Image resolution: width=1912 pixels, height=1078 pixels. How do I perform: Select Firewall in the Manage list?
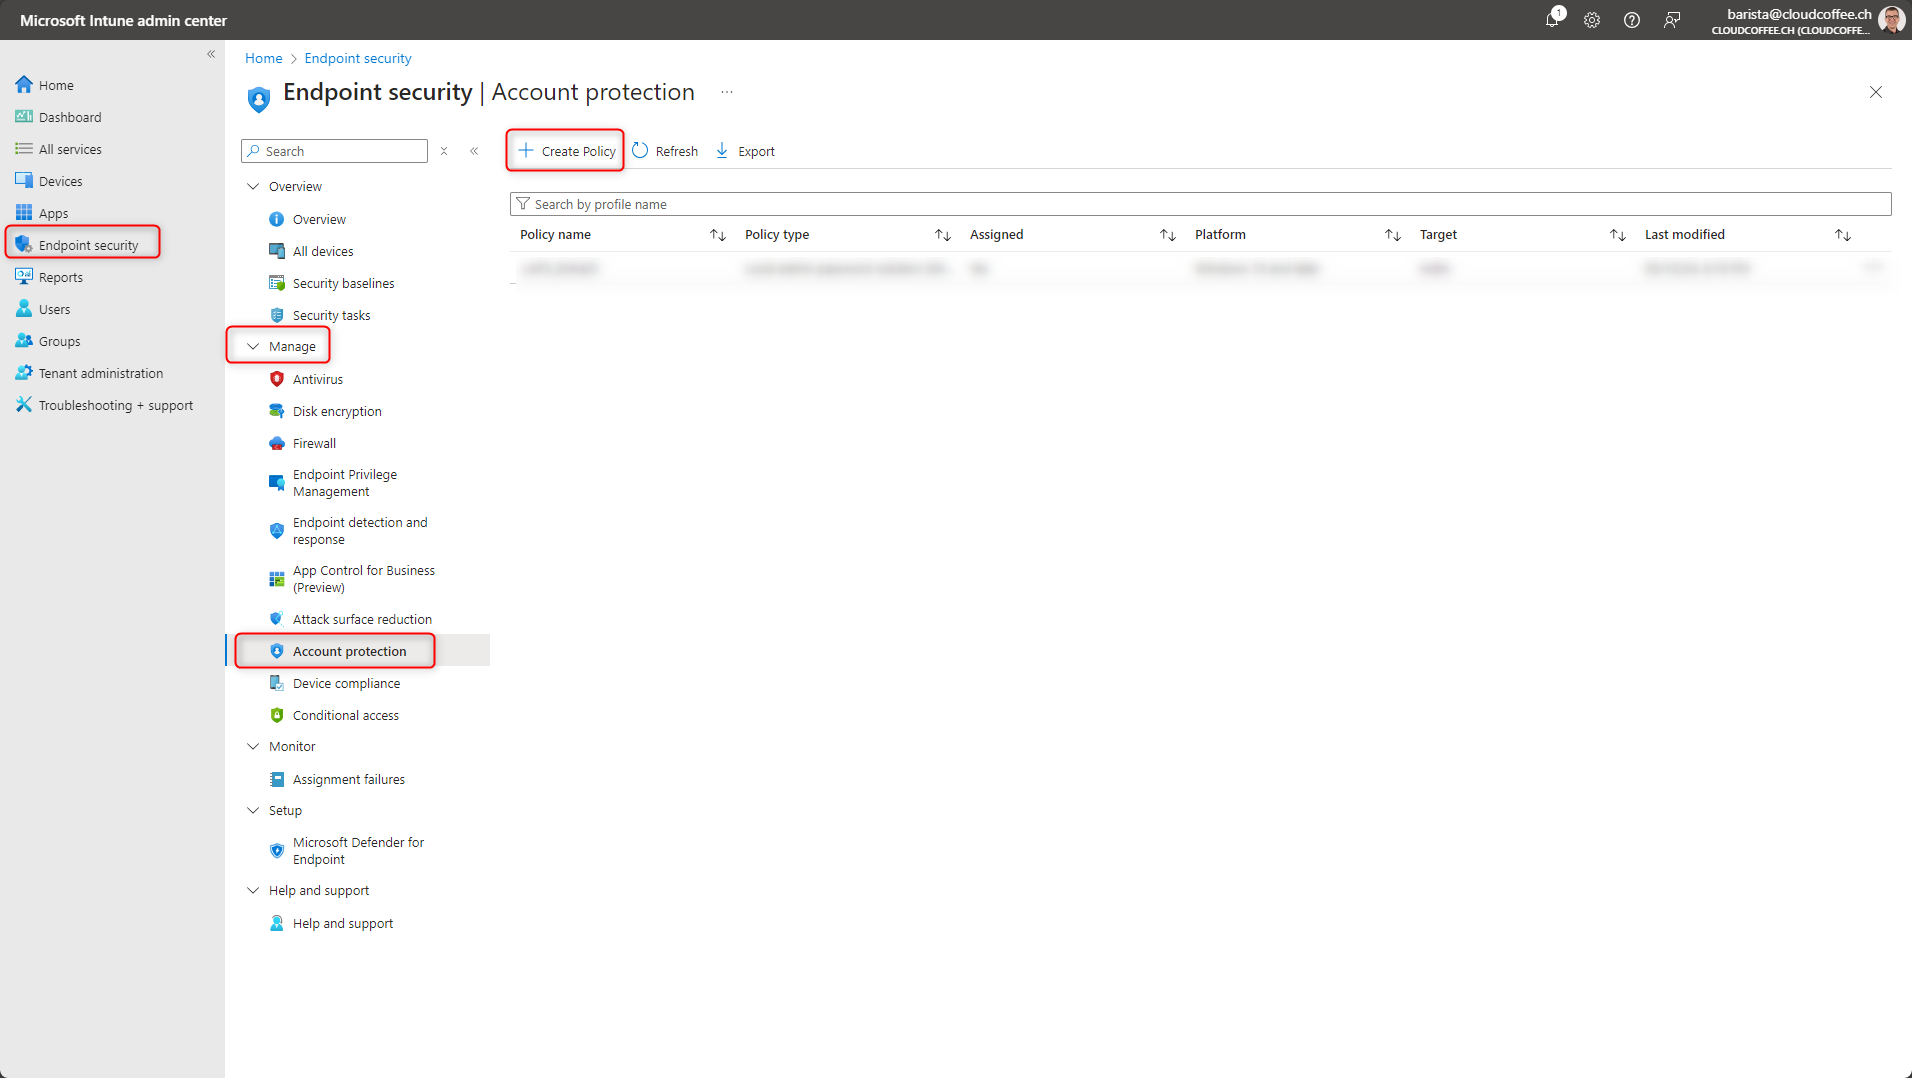click(316, 443)
